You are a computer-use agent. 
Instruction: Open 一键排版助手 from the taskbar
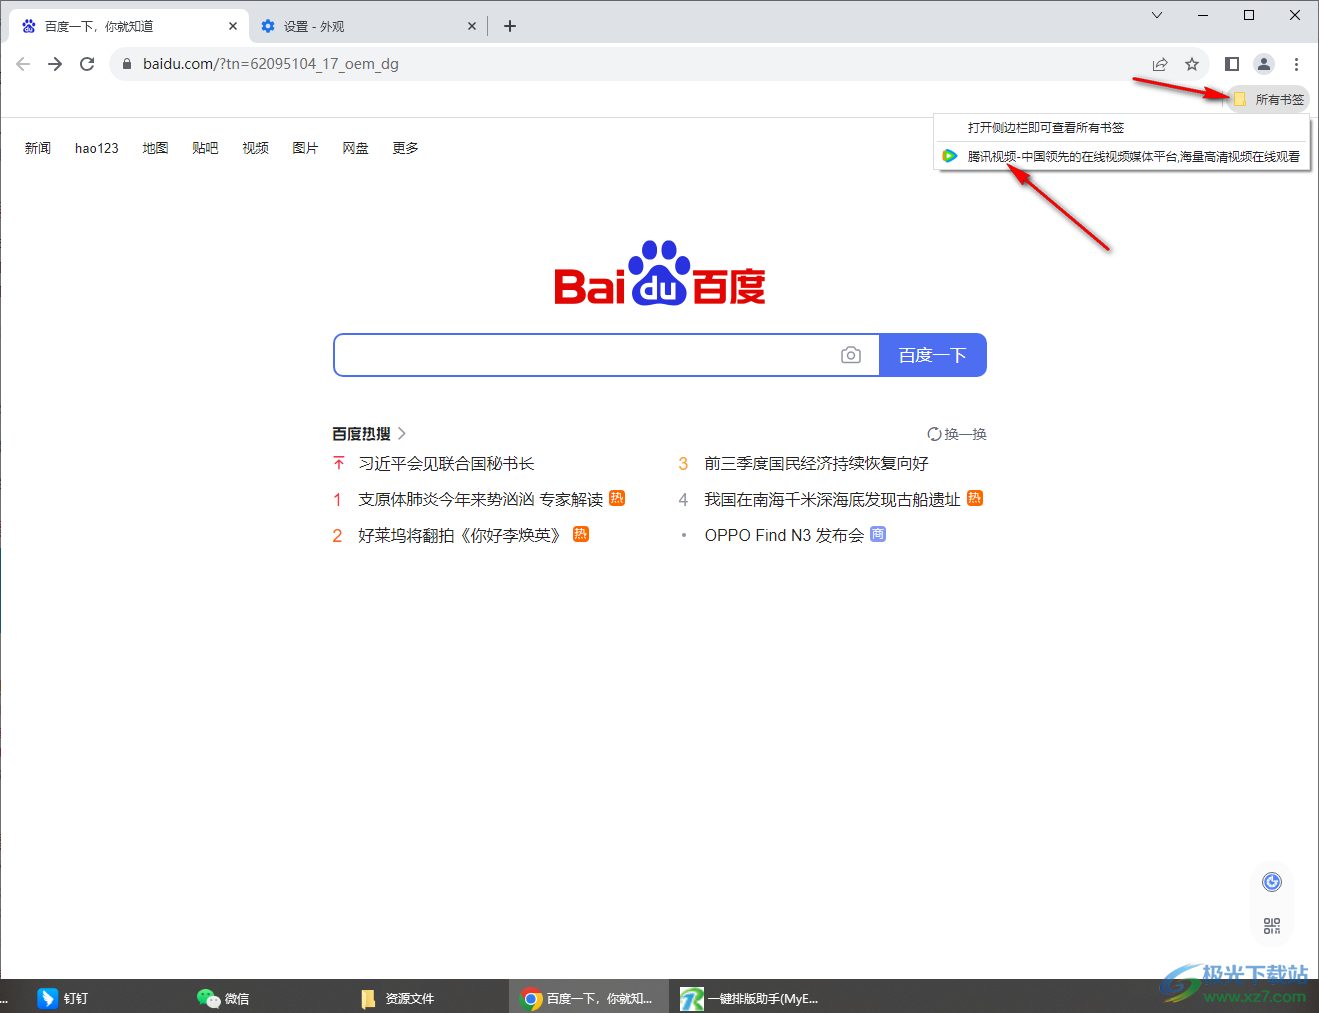pos(750,998)
